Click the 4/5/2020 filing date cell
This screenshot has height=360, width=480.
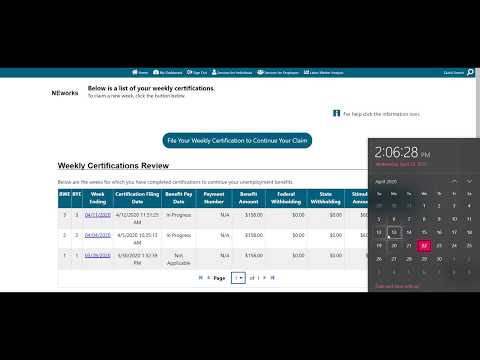(137, 239)
